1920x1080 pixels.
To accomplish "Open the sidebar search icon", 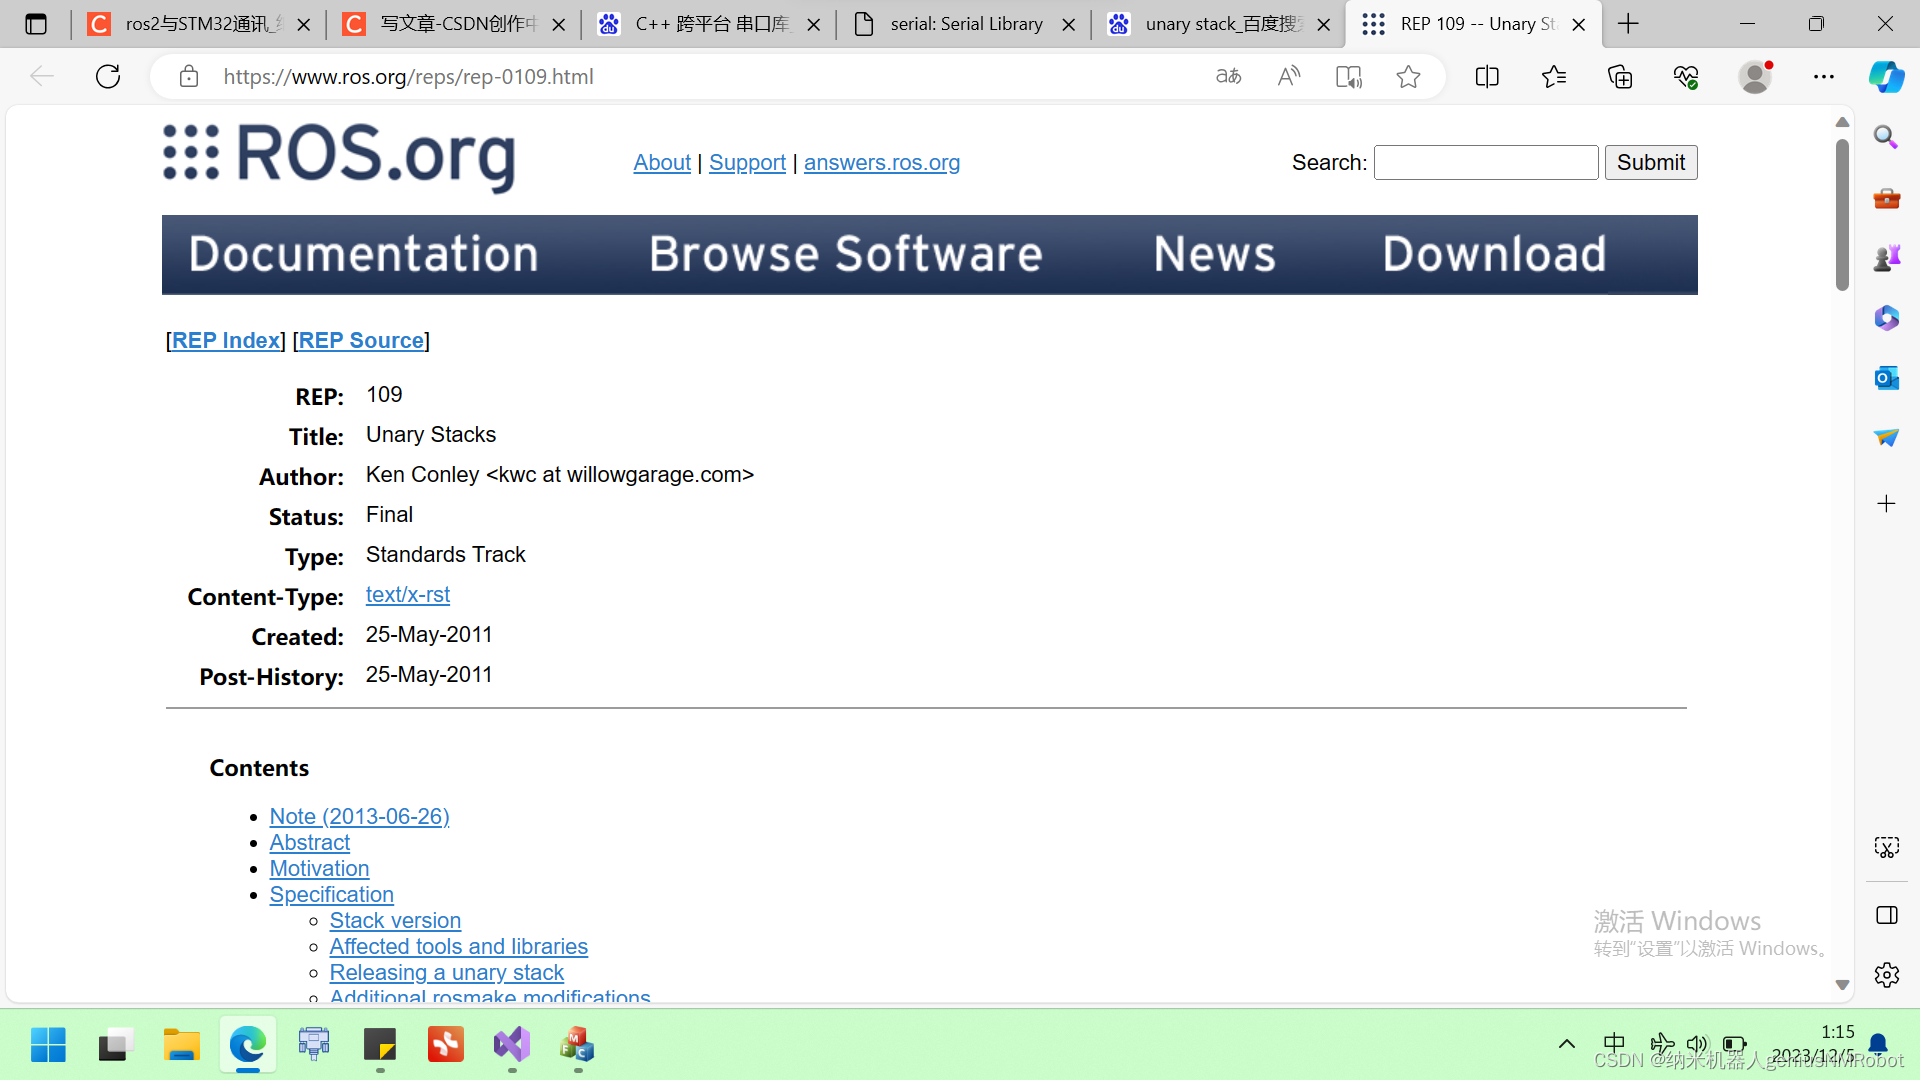I will 1886,137.
